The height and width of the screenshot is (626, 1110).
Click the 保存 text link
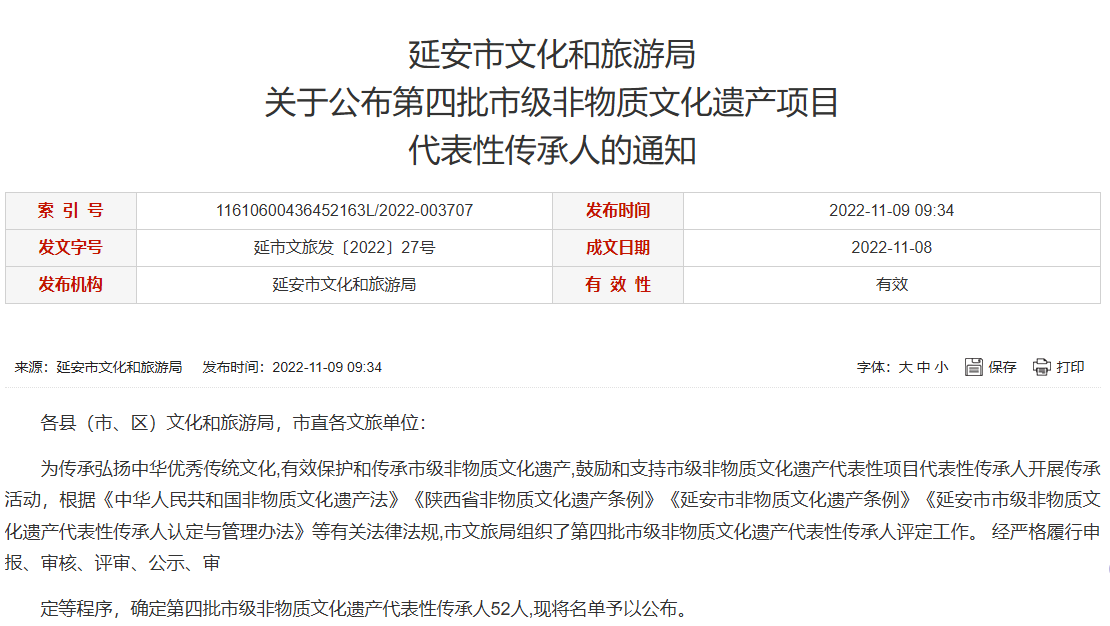click(1002, 367)
